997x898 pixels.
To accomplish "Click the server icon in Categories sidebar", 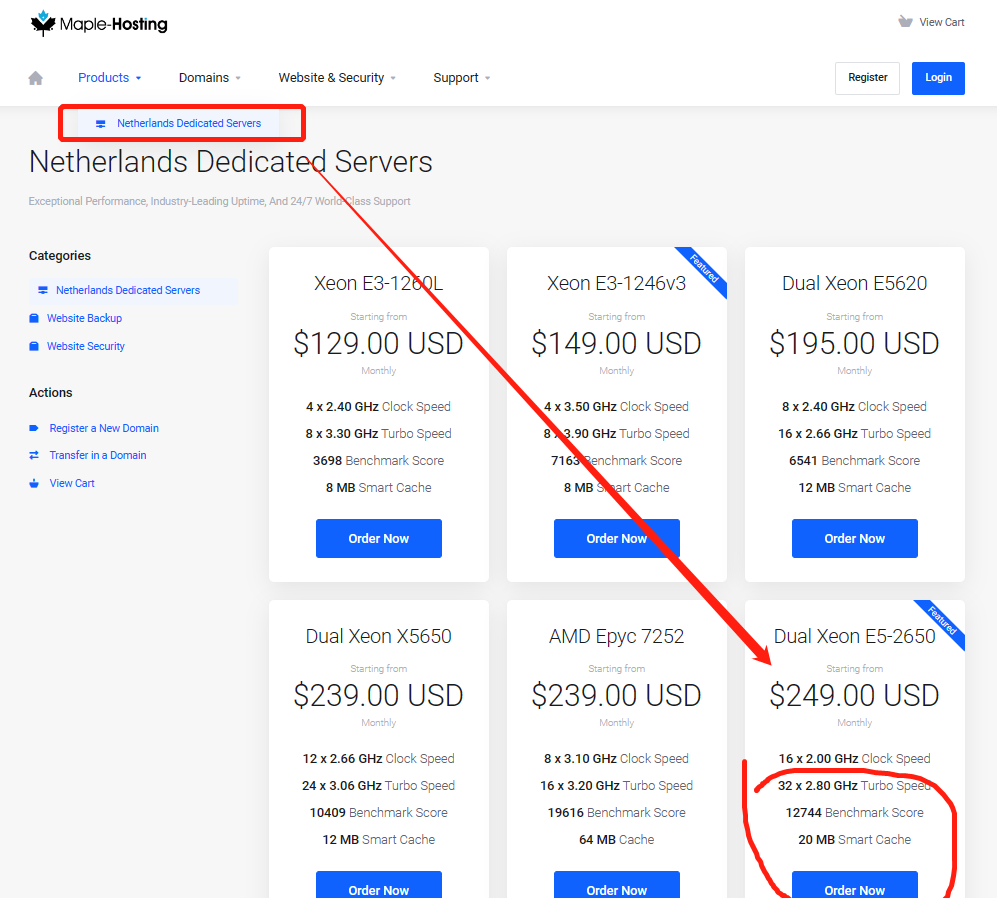I will tap(43, 290).
